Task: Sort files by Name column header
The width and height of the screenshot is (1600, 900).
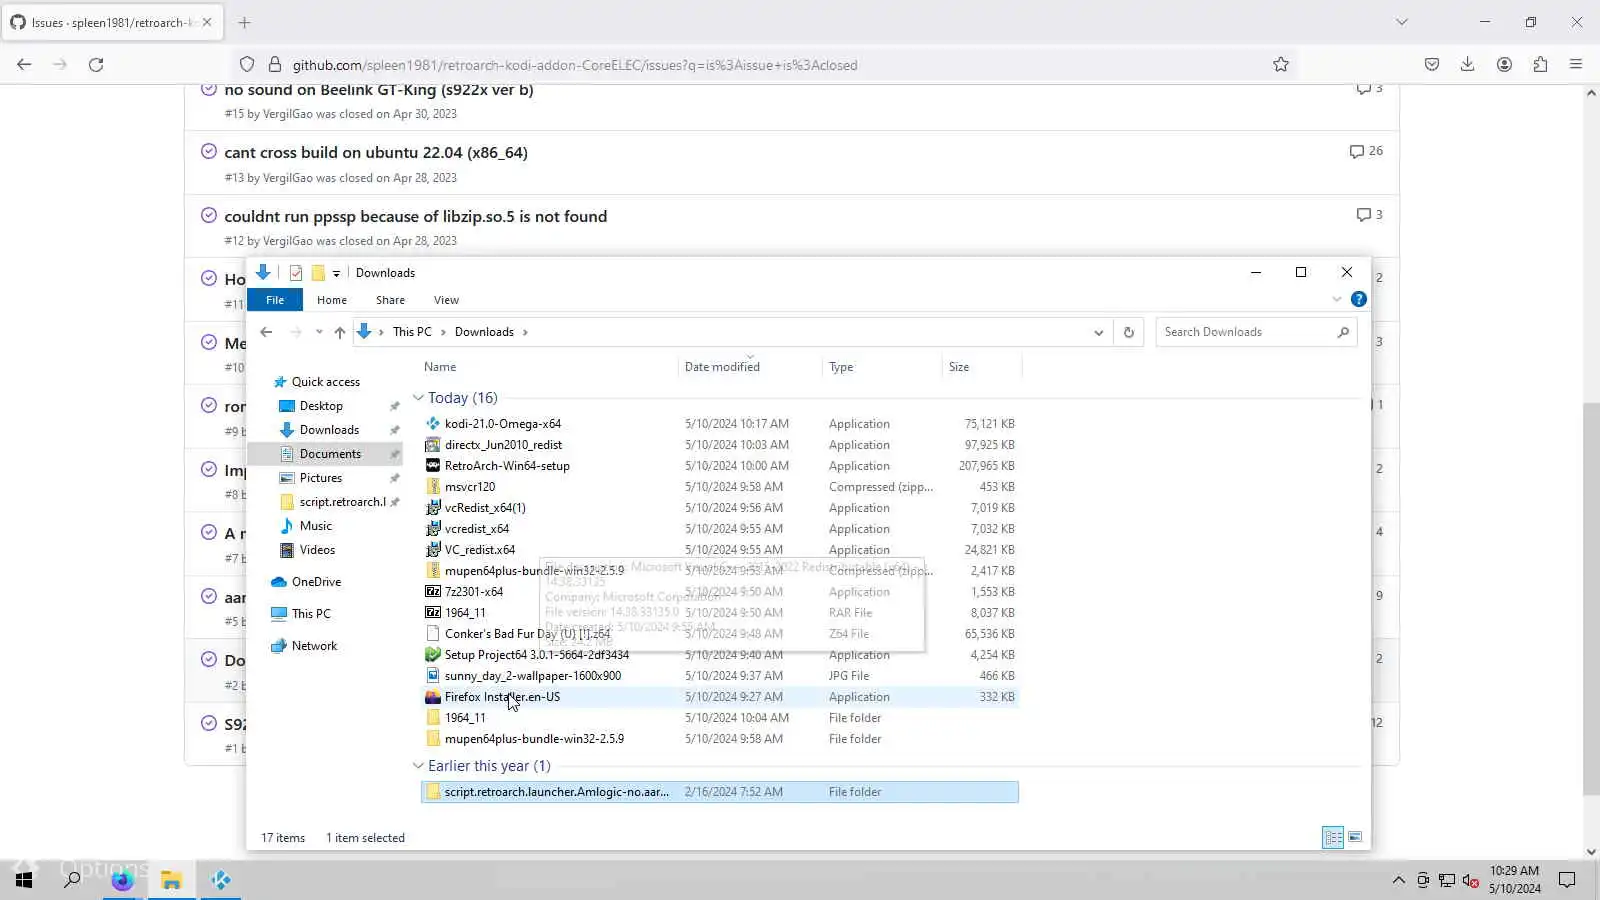Action: click(548, 367)
